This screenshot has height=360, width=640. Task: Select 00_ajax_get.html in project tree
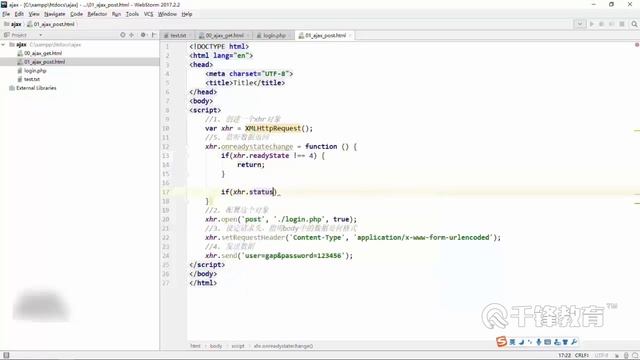(x=42, y=53)
